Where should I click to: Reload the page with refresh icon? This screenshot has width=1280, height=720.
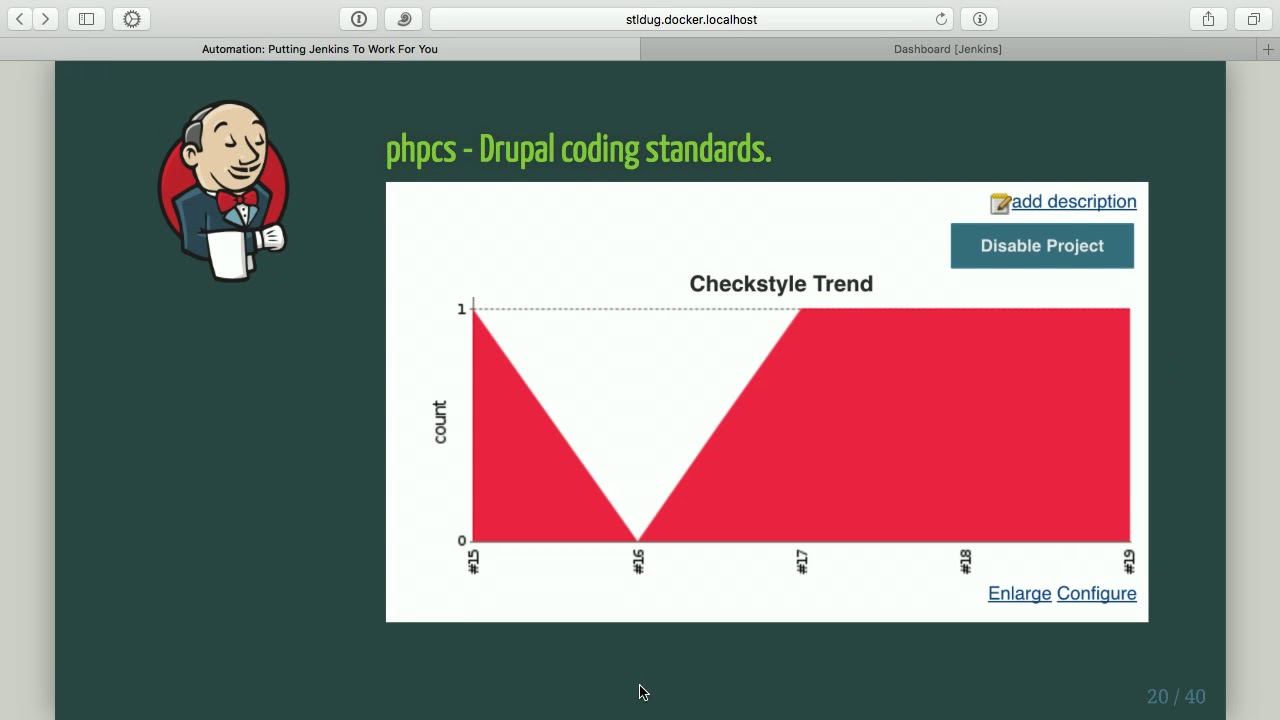click(941, 19)
